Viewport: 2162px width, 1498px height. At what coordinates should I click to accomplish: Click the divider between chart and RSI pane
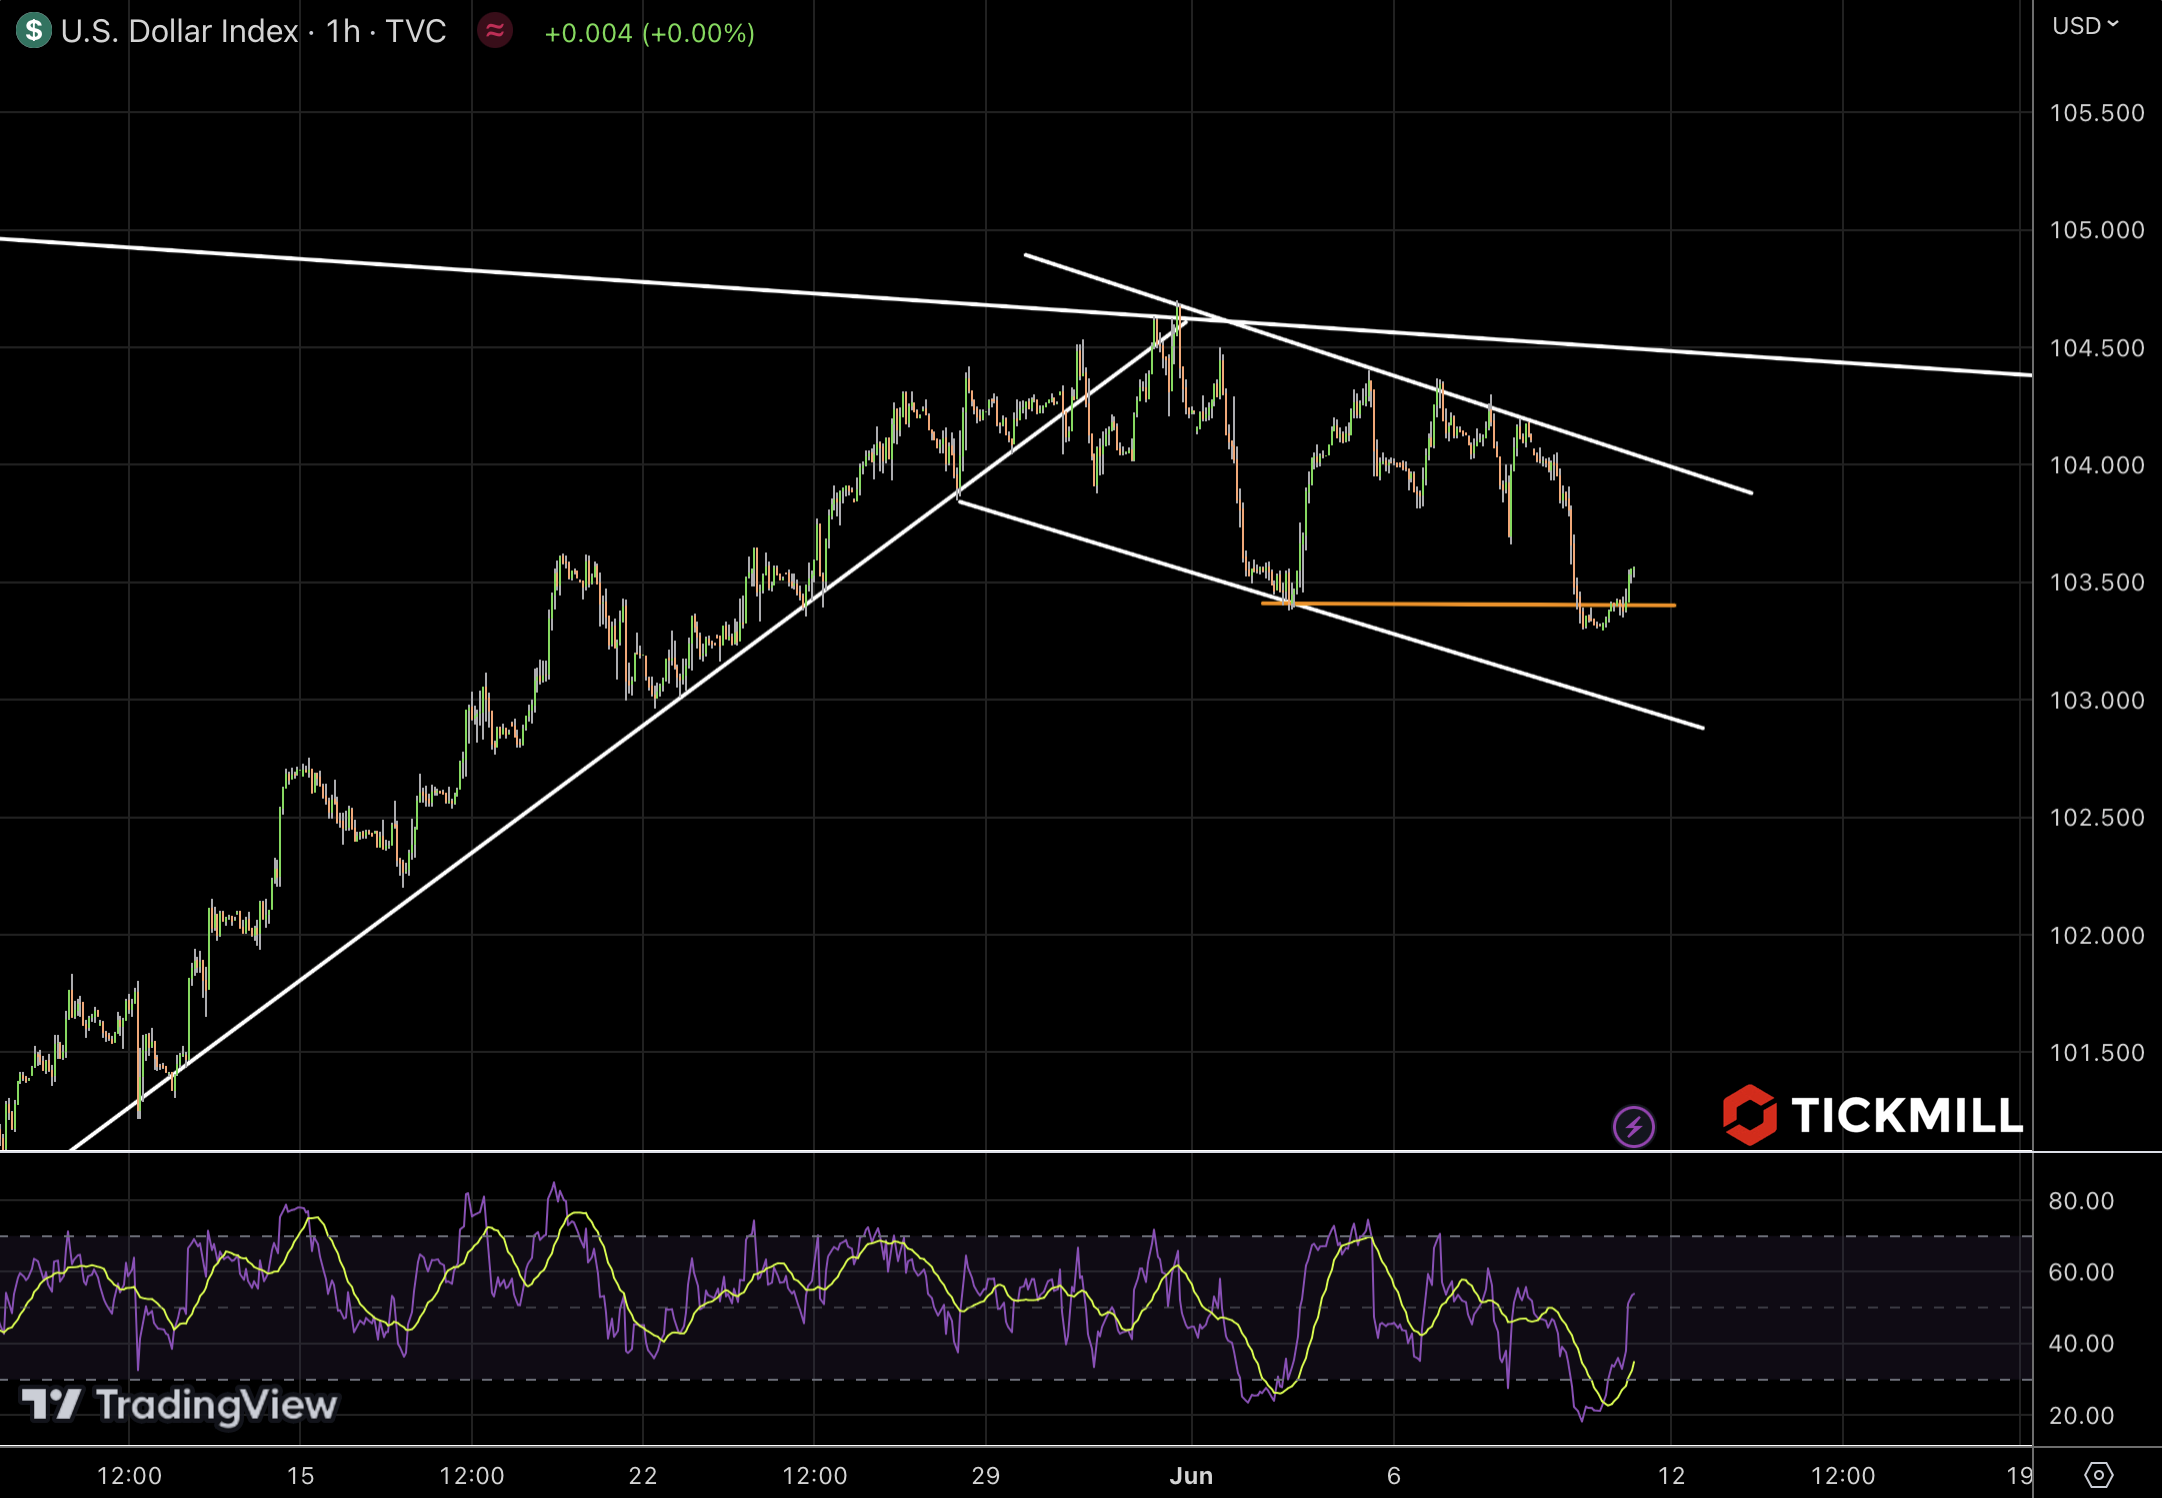[x=1000, y=1151]
